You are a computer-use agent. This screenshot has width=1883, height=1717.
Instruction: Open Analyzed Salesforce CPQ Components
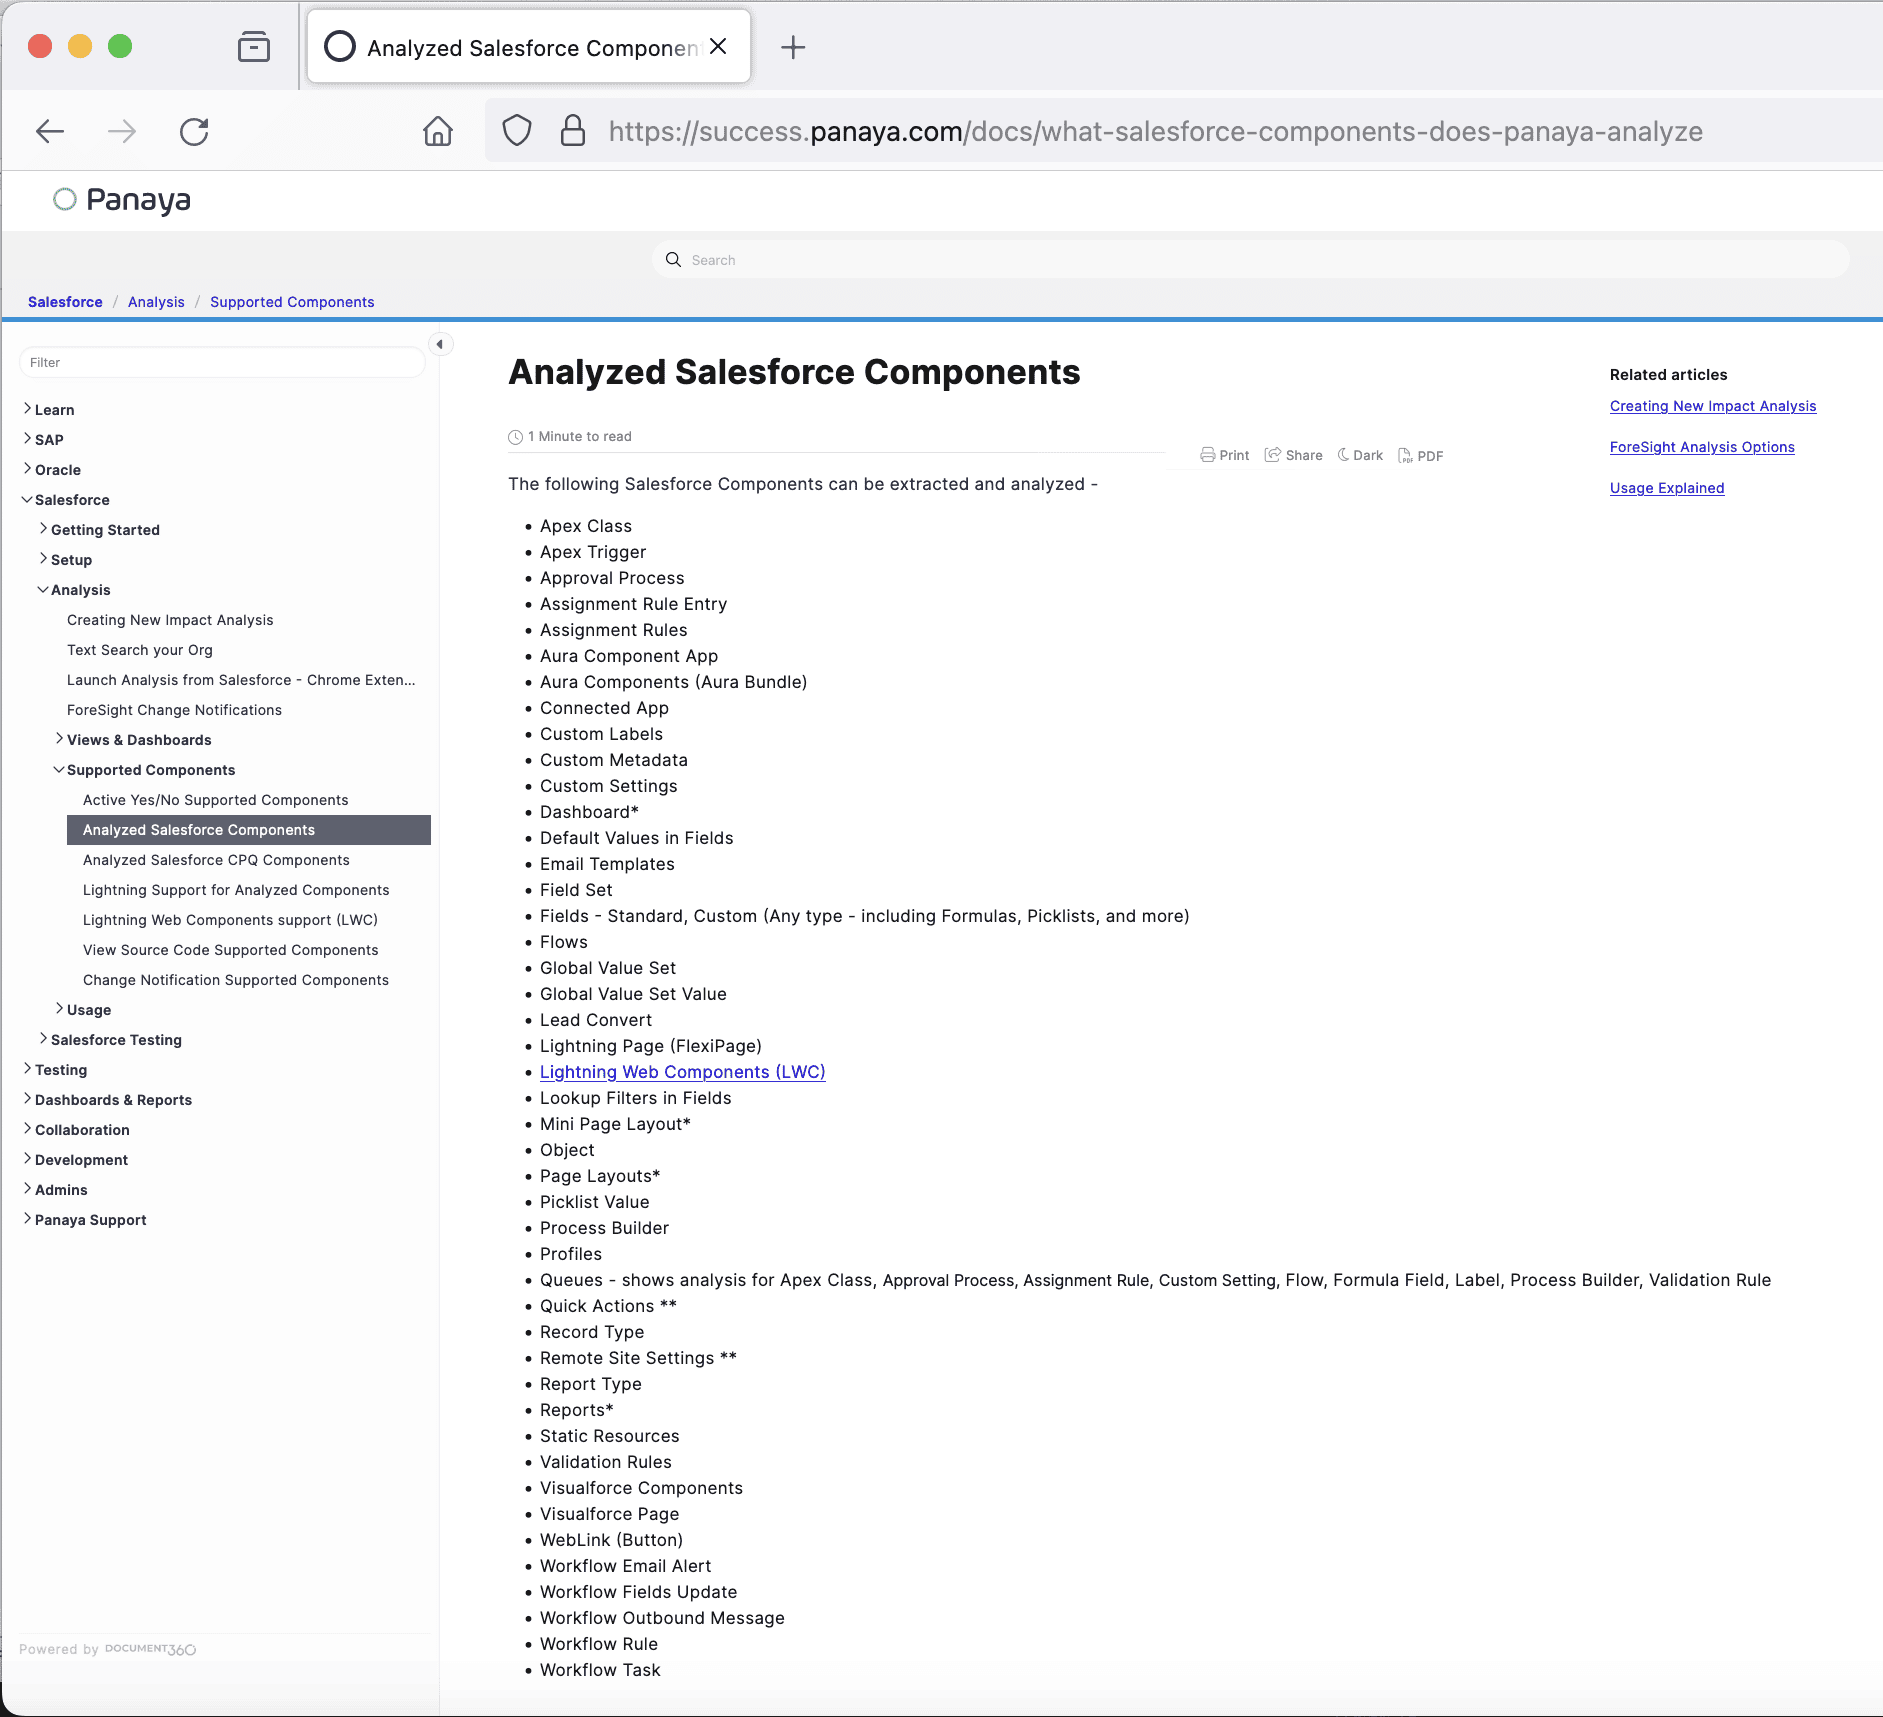point(216,860)
